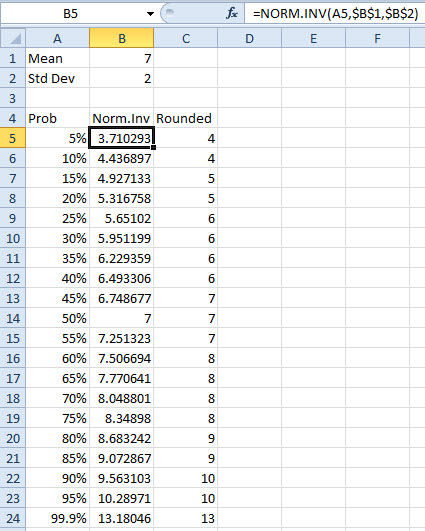Image resolution: width=425 pixels, height=531 pixels.
Task: Select row 24 header
Action: (13, 518)
